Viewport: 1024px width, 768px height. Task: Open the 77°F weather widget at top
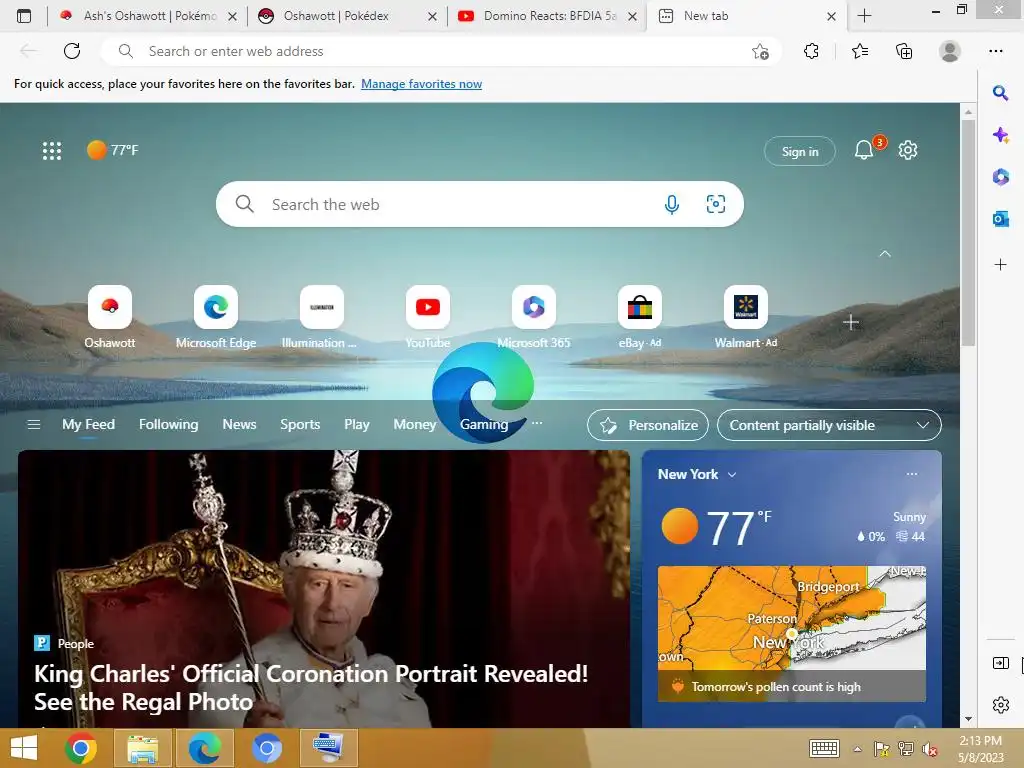(113, 150)
